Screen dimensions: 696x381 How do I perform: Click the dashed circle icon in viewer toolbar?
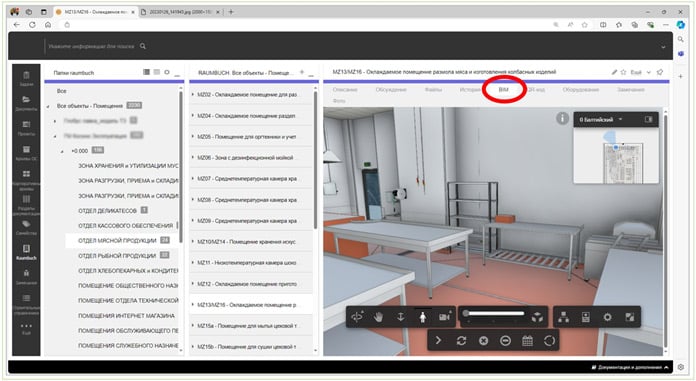click(549, 341)
